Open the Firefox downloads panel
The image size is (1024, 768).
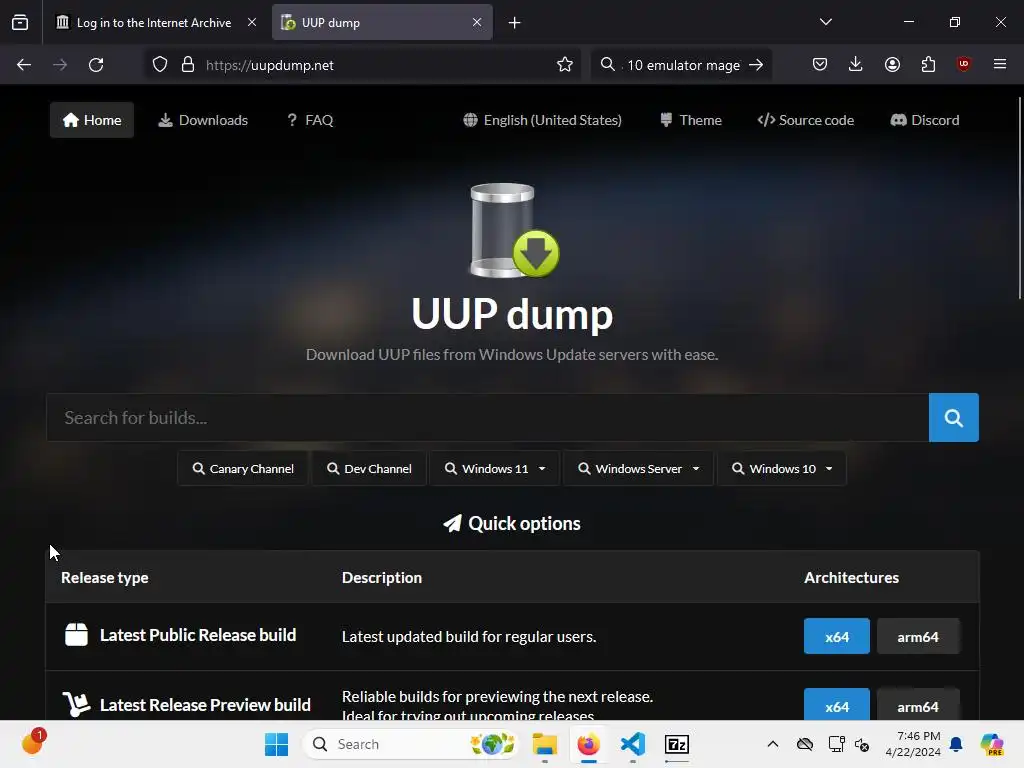[856, 65]
